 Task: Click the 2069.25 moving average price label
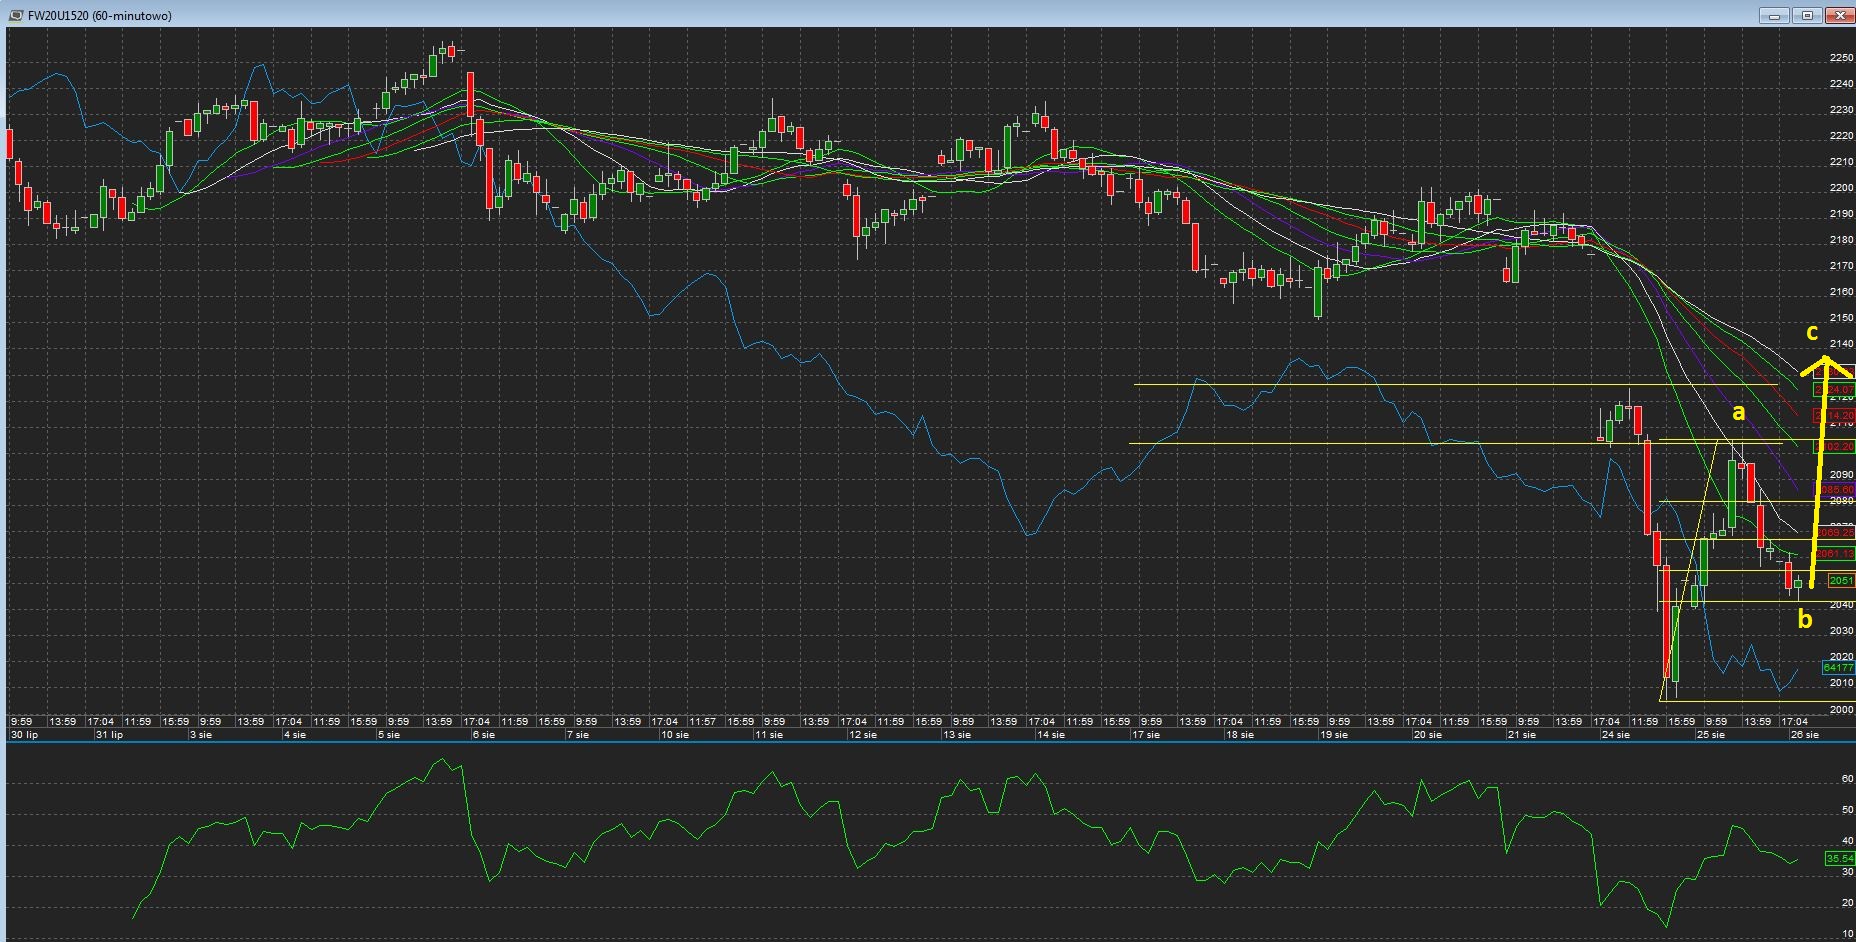1838,533
